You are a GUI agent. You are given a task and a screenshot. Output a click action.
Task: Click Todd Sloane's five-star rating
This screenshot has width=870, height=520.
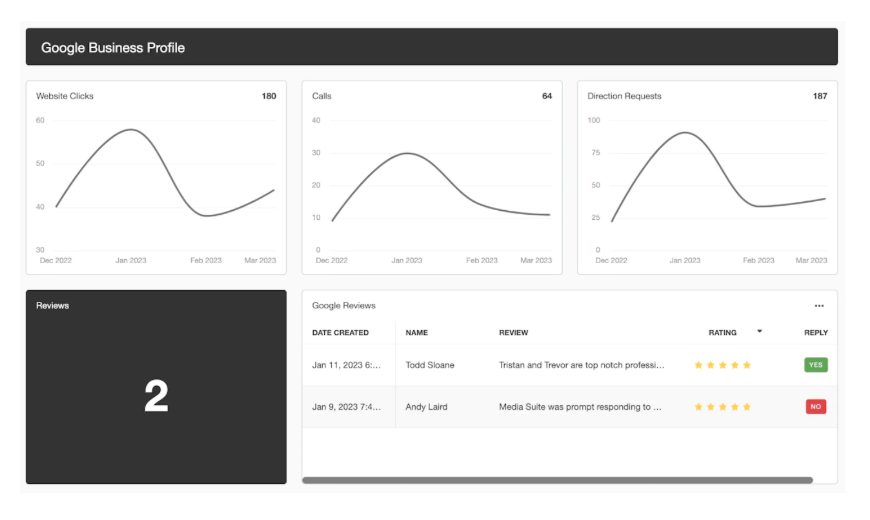722,365
